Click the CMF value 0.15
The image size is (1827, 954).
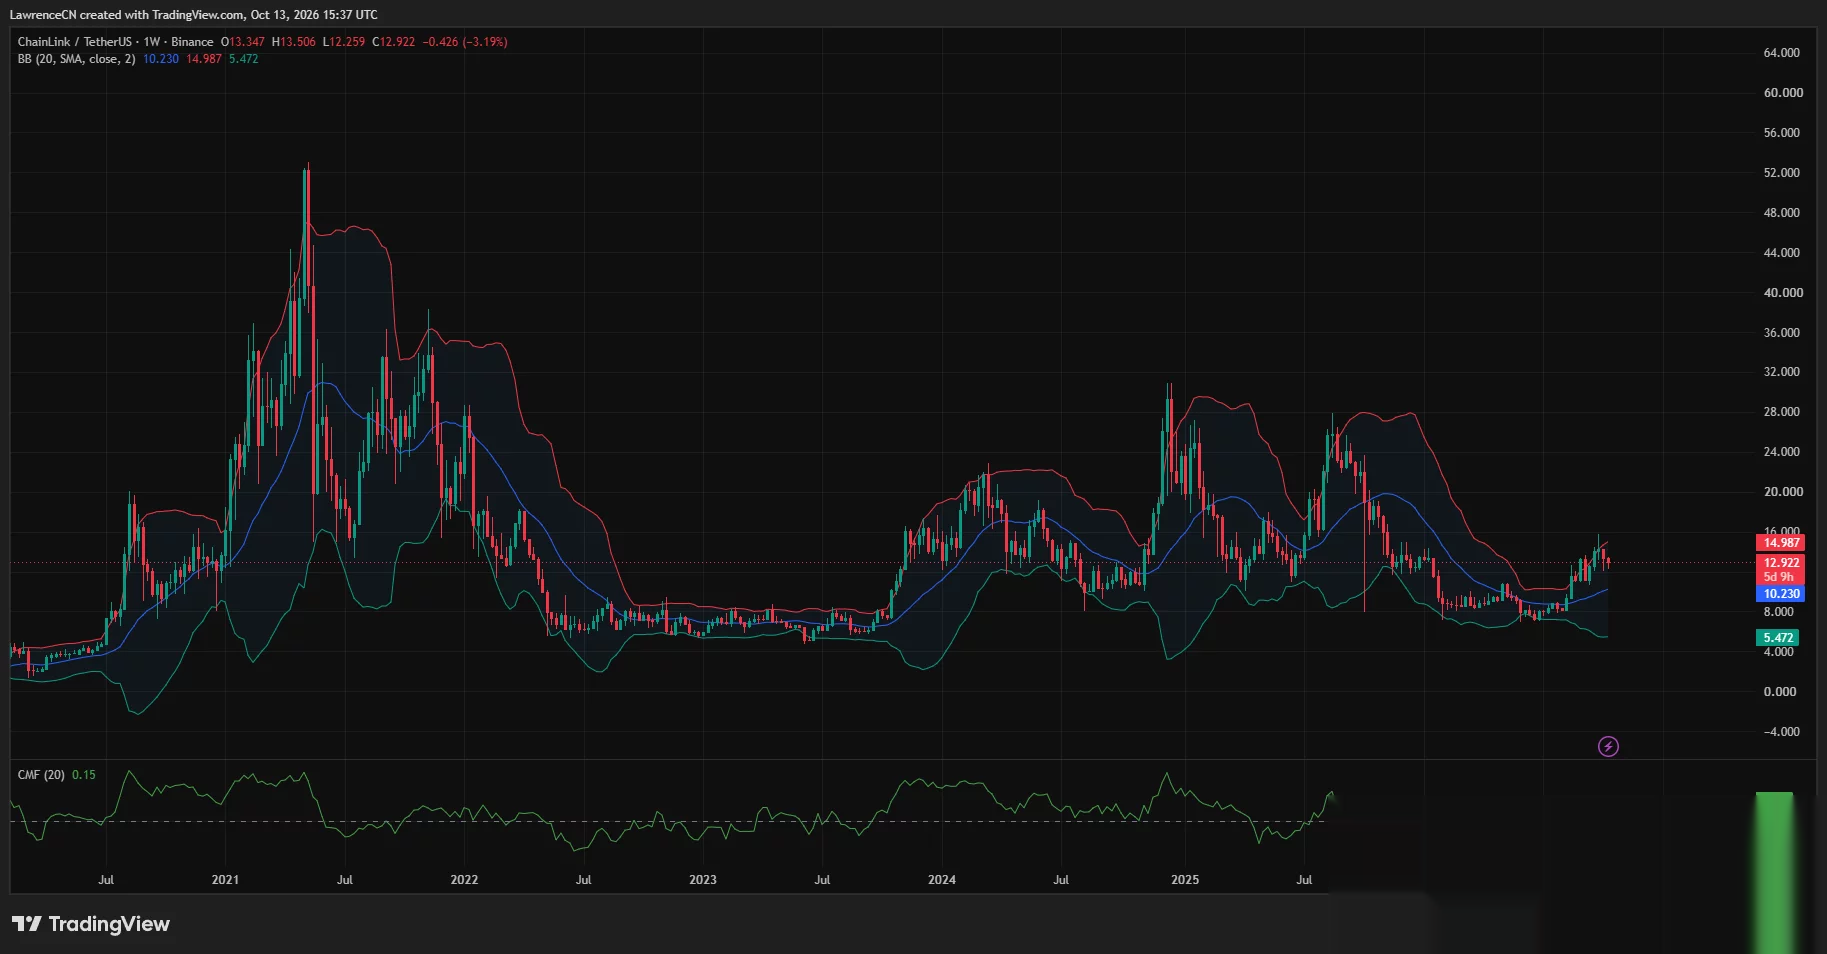84,775
